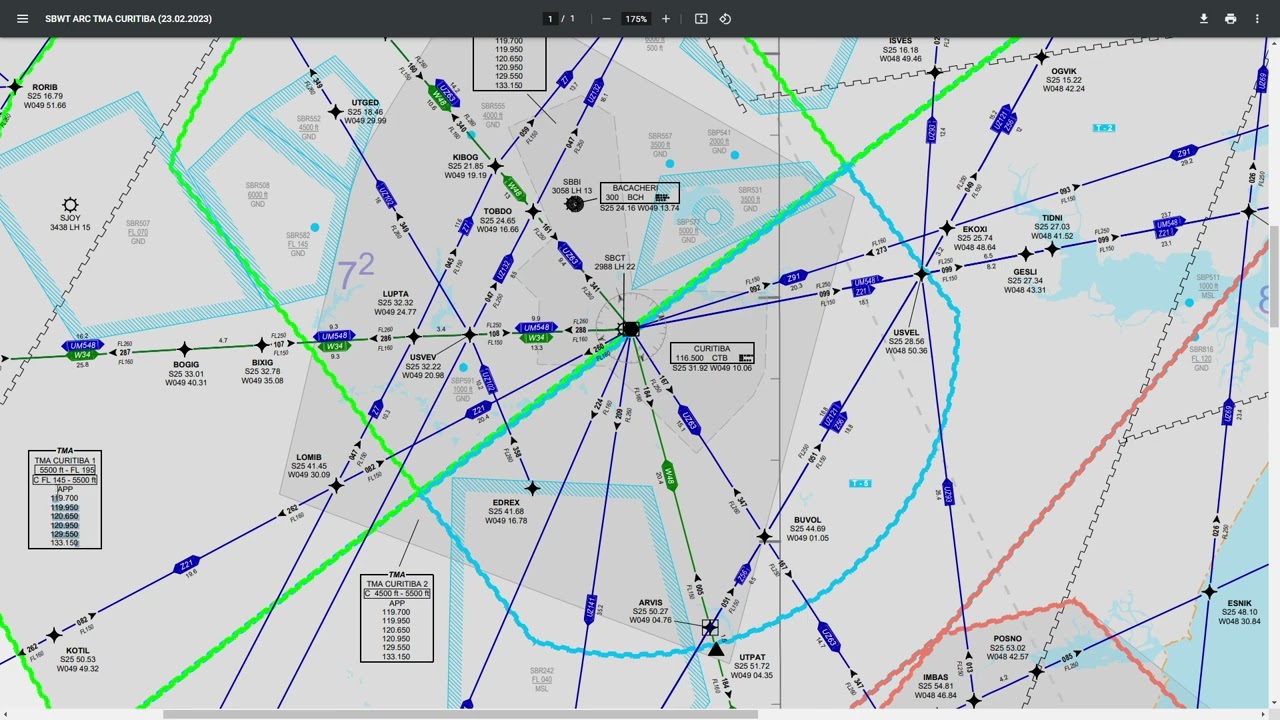This screenshot has height=720, width=1280.
Task: Click the POSNO waypoint label
Action: coord(1008,647)
